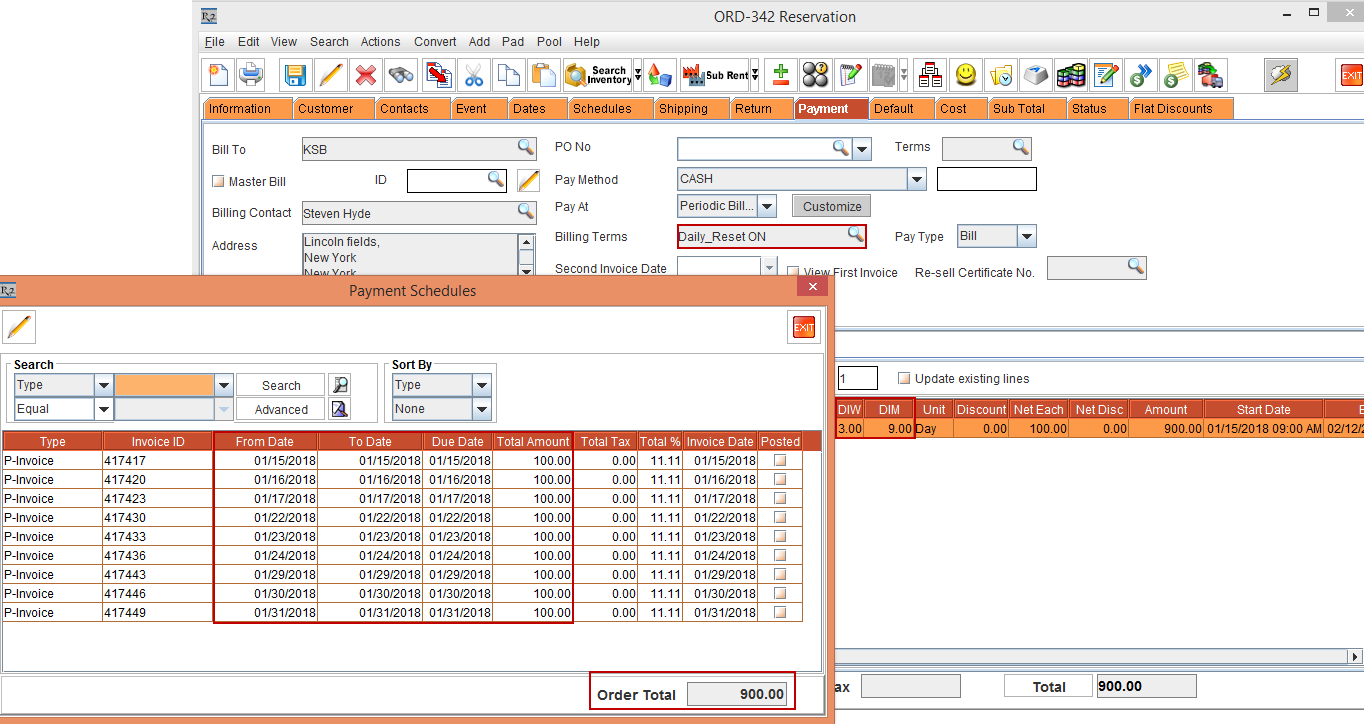Click the scissors cut icon
This screenshot has height=724, width=1364.
coord(474,75)
